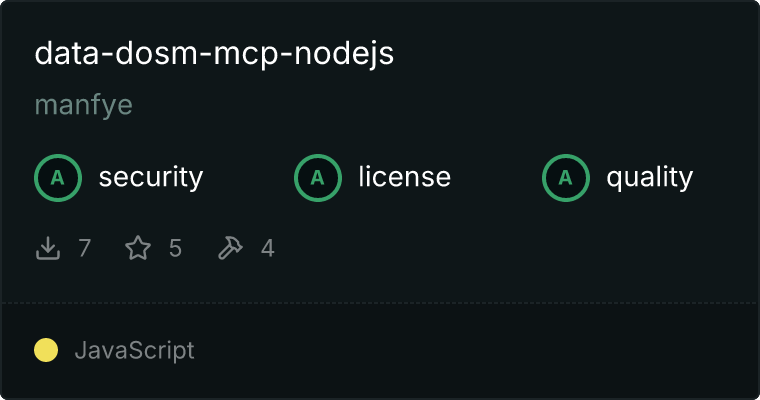This screenshot has height=400, width=760.
Task: Click the empty space right of manfye
Action: 436,105
